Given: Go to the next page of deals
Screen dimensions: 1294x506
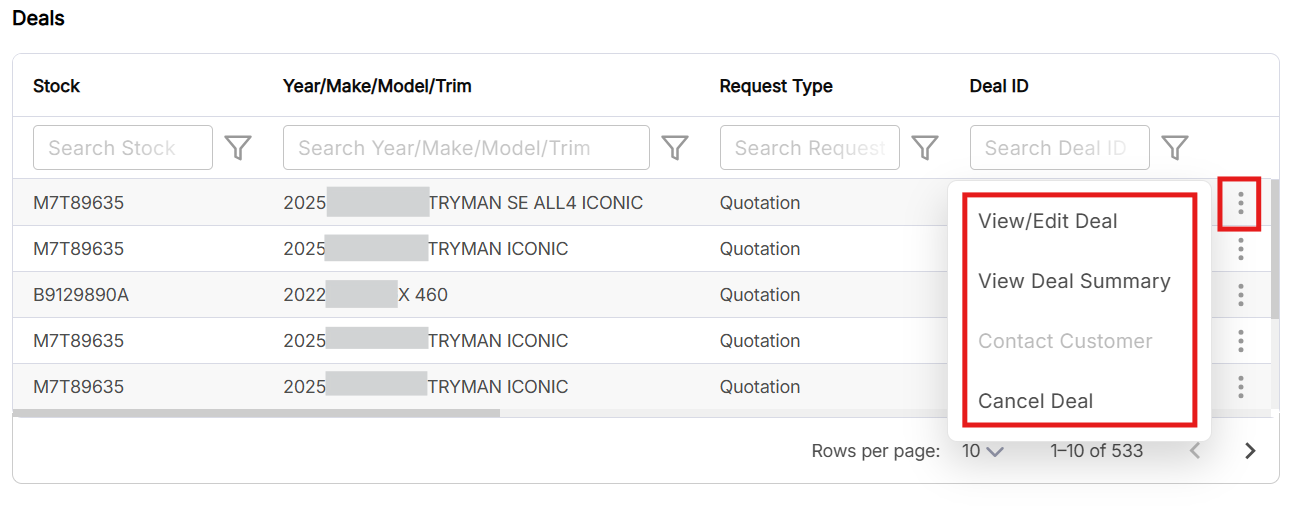Looking at the screenshot, I should 1249,451.
